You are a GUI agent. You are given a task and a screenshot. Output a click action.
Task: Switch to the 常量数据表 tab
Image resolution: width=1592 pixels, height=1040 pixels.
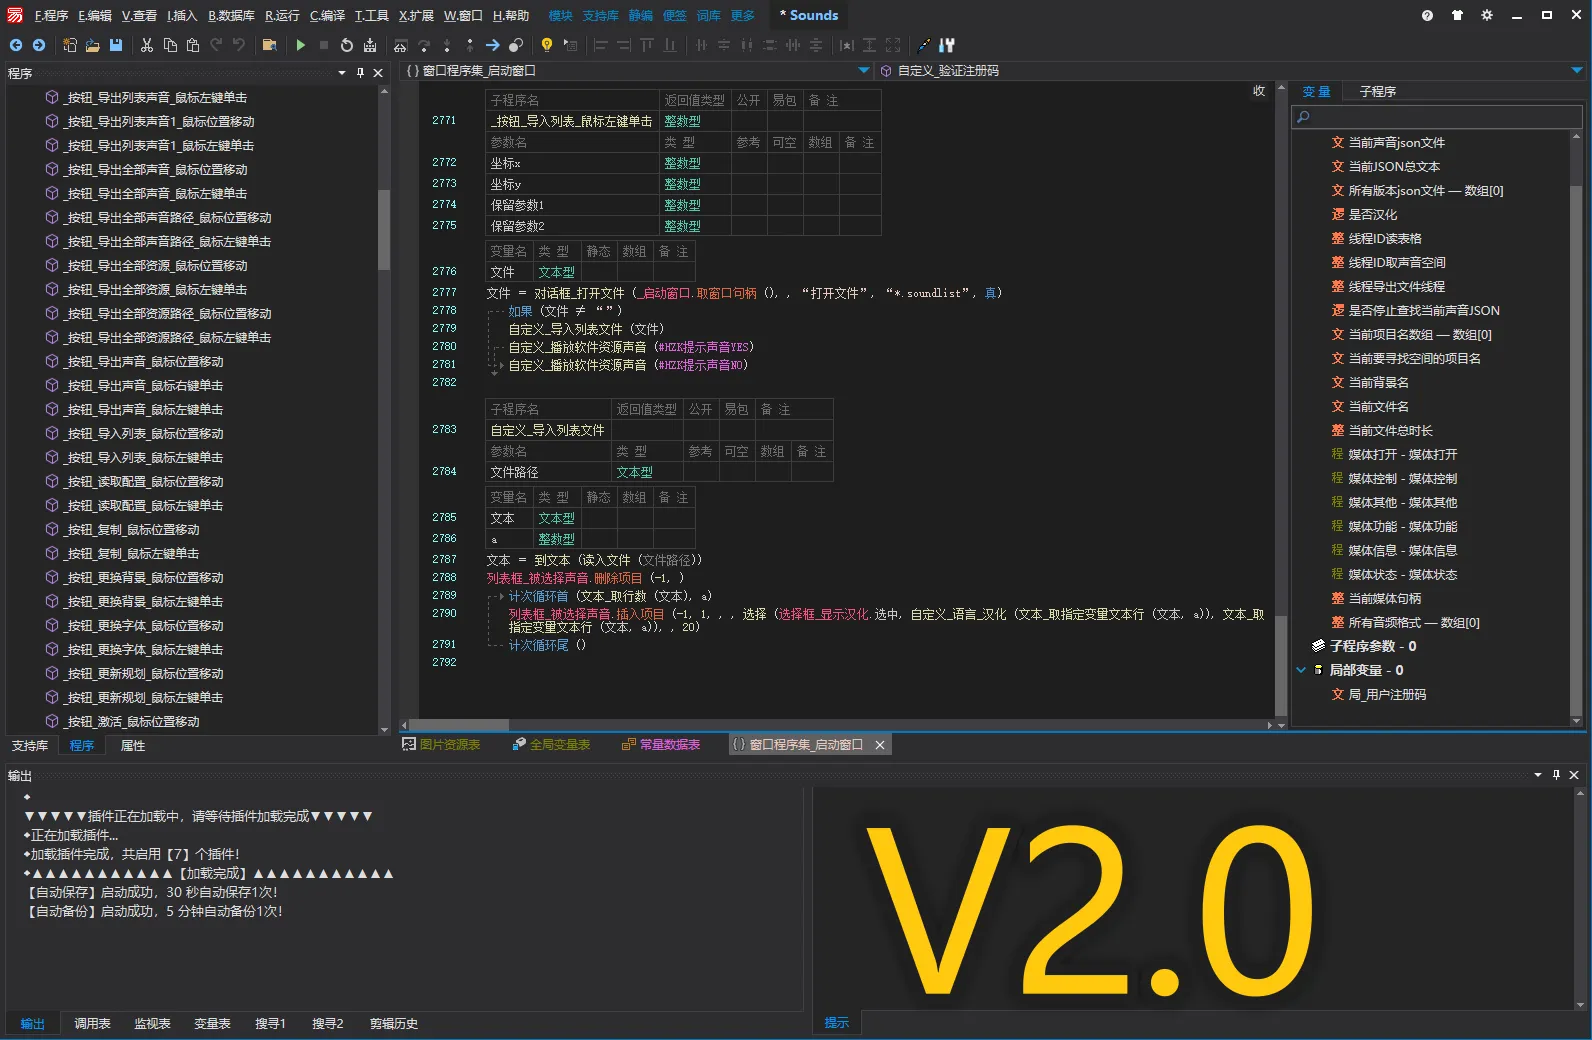tap(661, 745)
